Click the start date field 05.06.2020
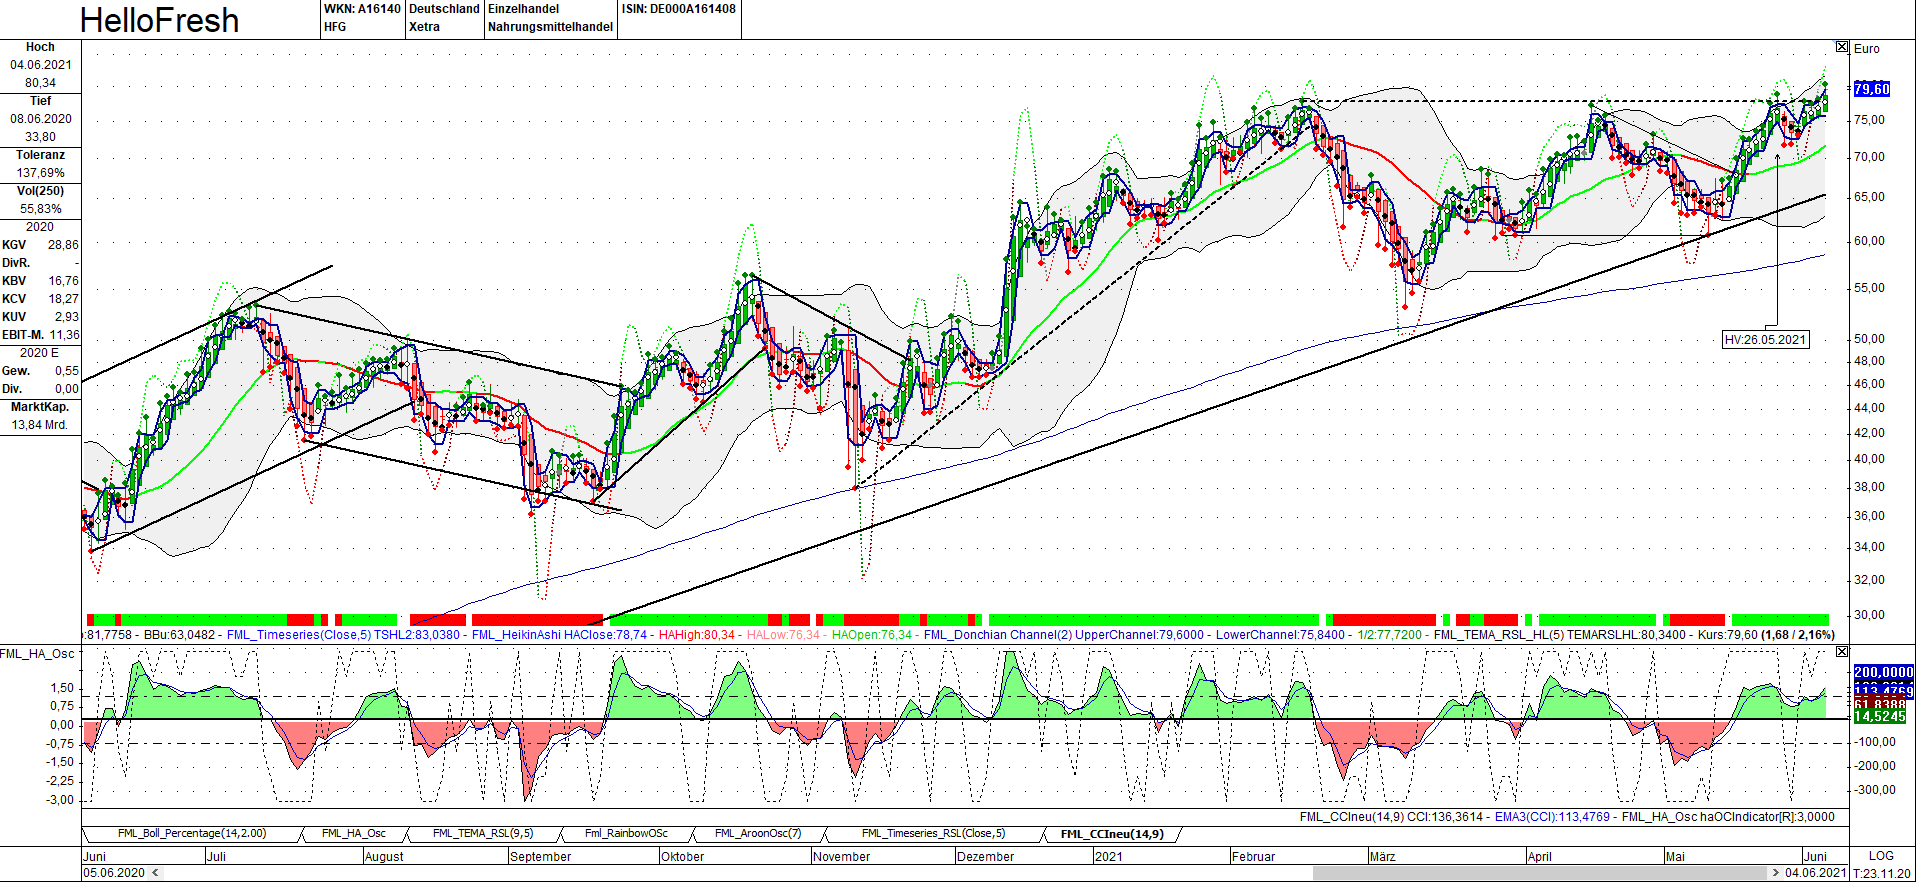This screenshot has height=882, width=1916. pos(114,873)
